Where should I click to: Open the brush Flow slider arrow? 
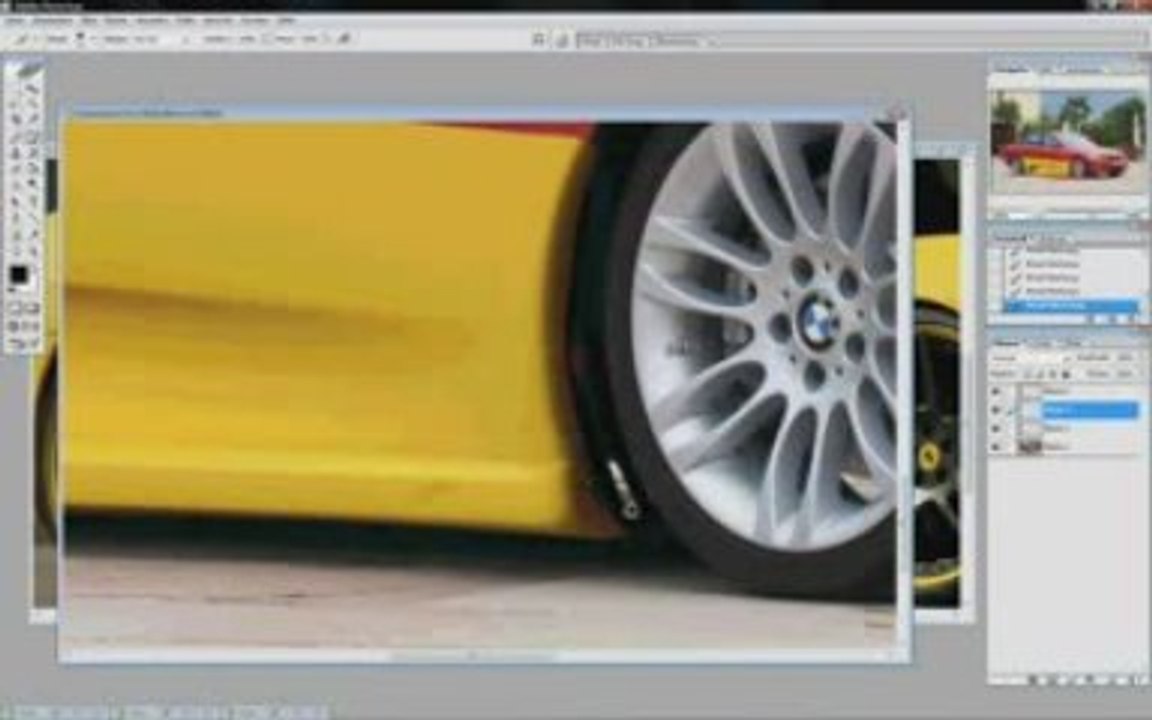click(x=326, y=39)
